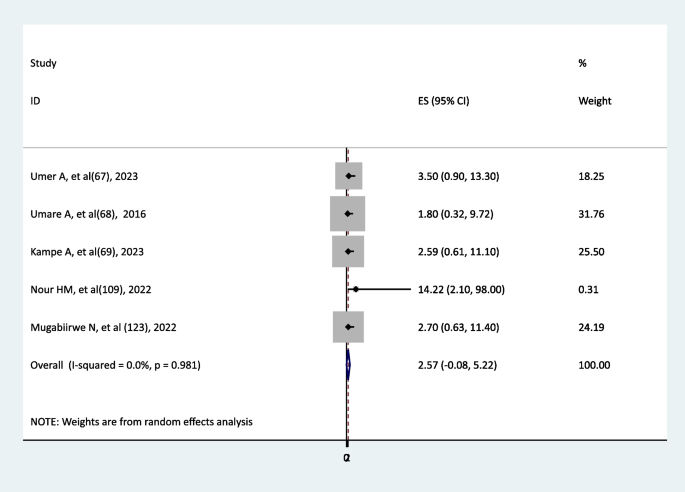Click the zero tick label on the axis
685x492 pixels.
point(347,456)
